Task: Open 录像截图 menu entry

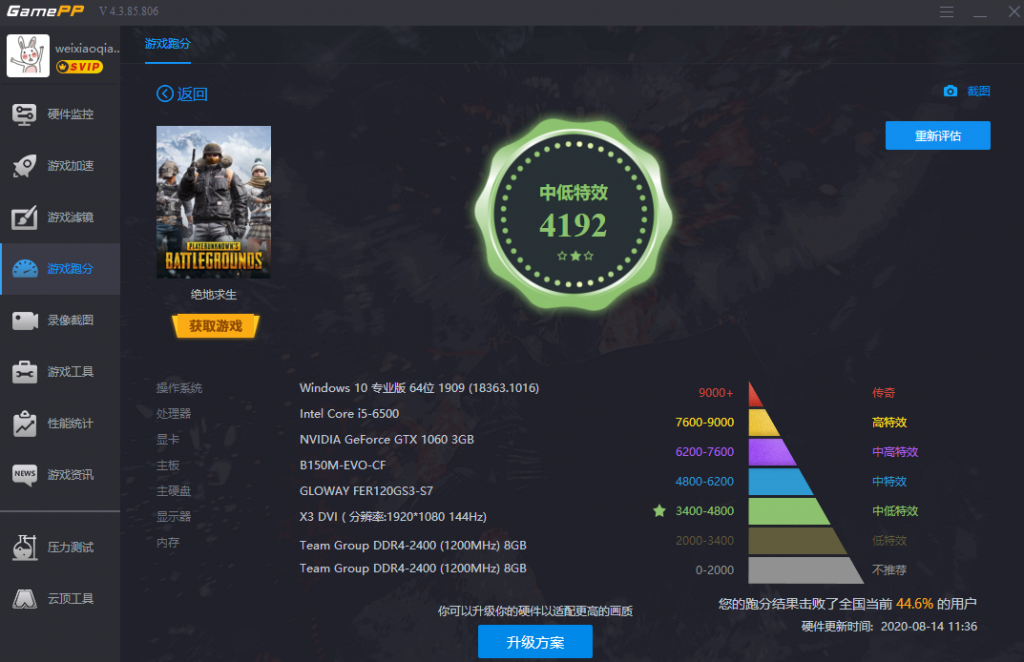Action: 60,321
